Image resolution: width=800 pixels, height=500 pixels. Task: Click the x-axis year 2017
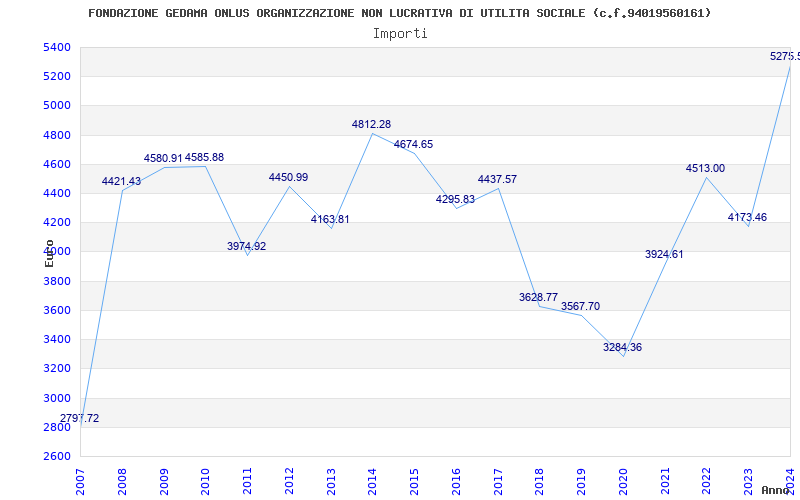click(x=498, y=482)
